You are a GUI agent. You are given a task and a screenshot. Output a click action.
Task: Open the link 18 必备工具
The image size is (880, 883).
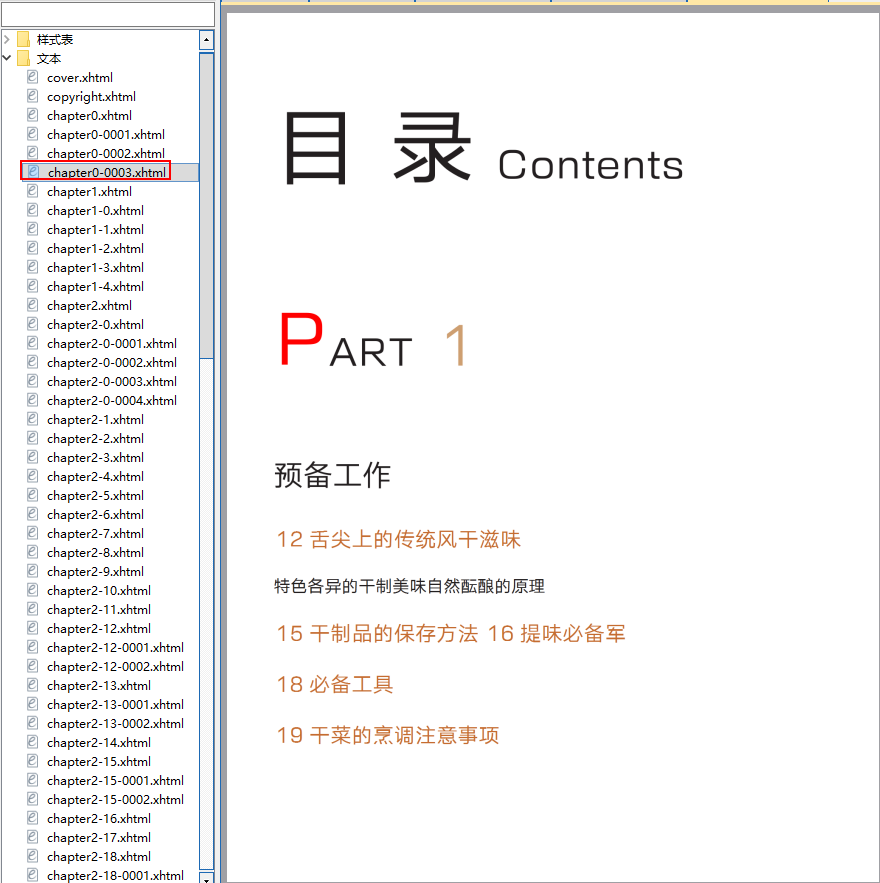334,685
